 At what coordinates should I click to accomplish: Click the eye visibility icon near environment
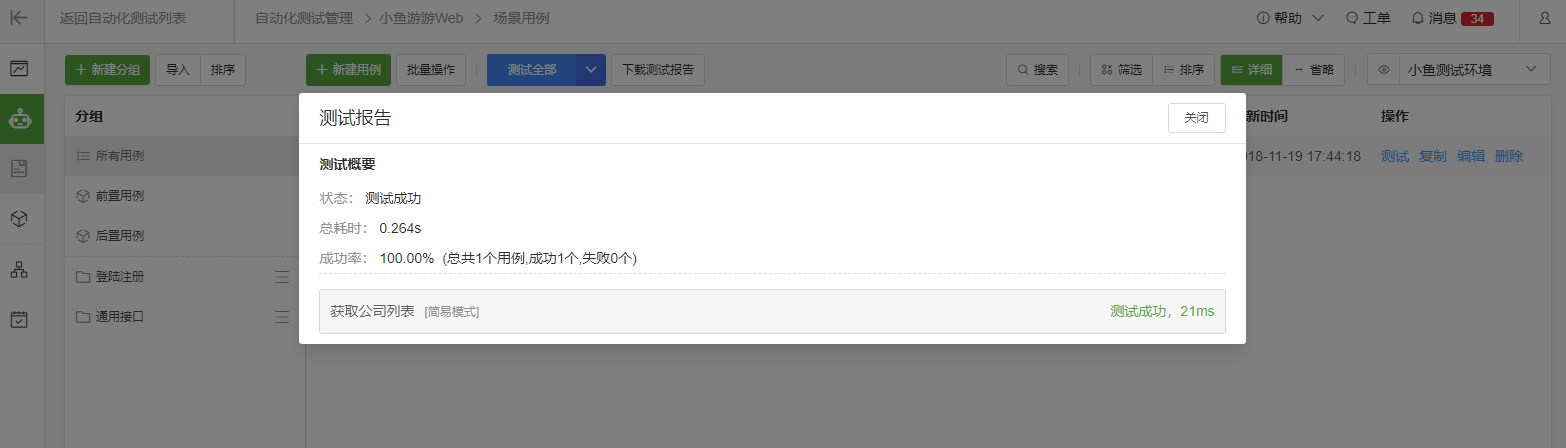point(1384,70)
